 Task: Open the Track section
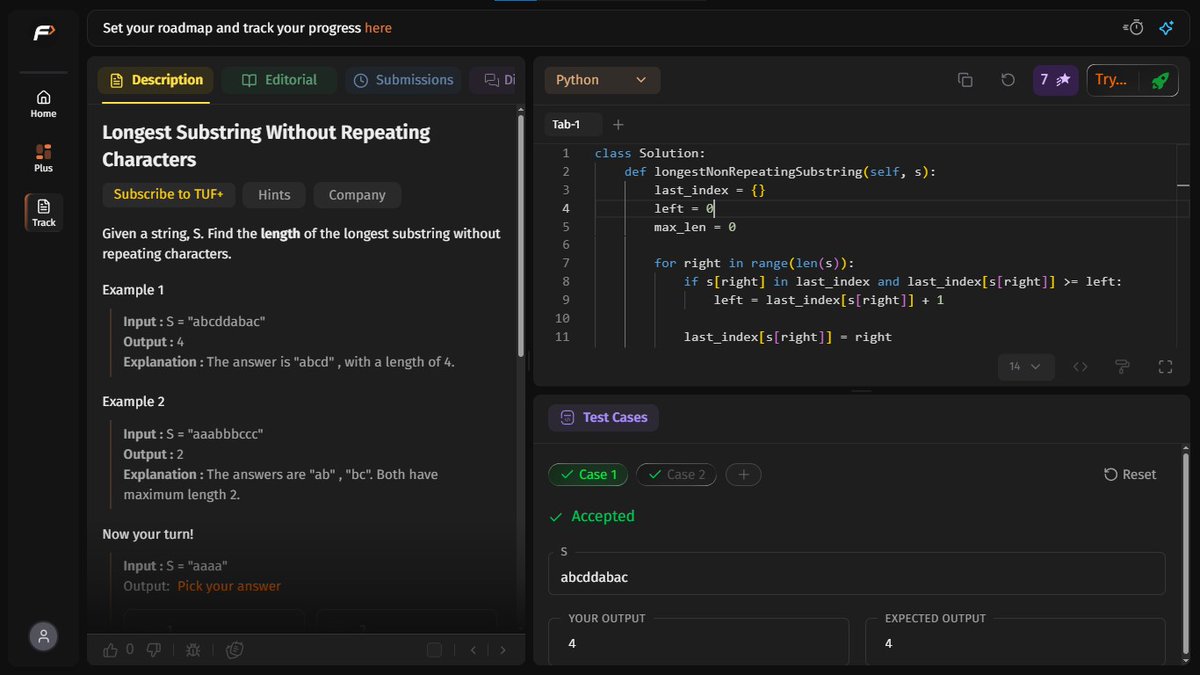[43, 212]
